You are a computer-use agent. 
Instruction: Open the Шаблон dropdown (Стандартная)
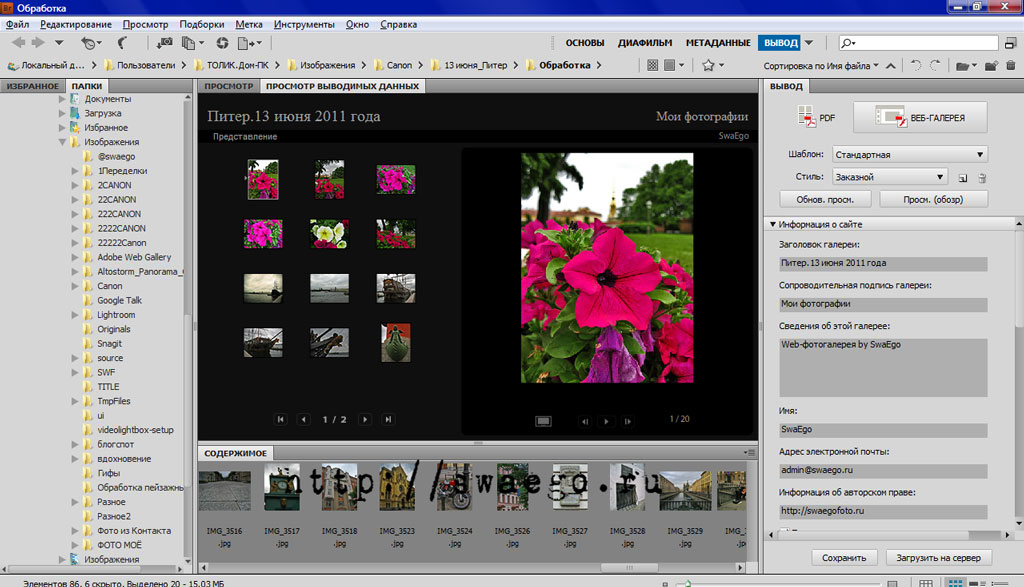click(909, 155)
